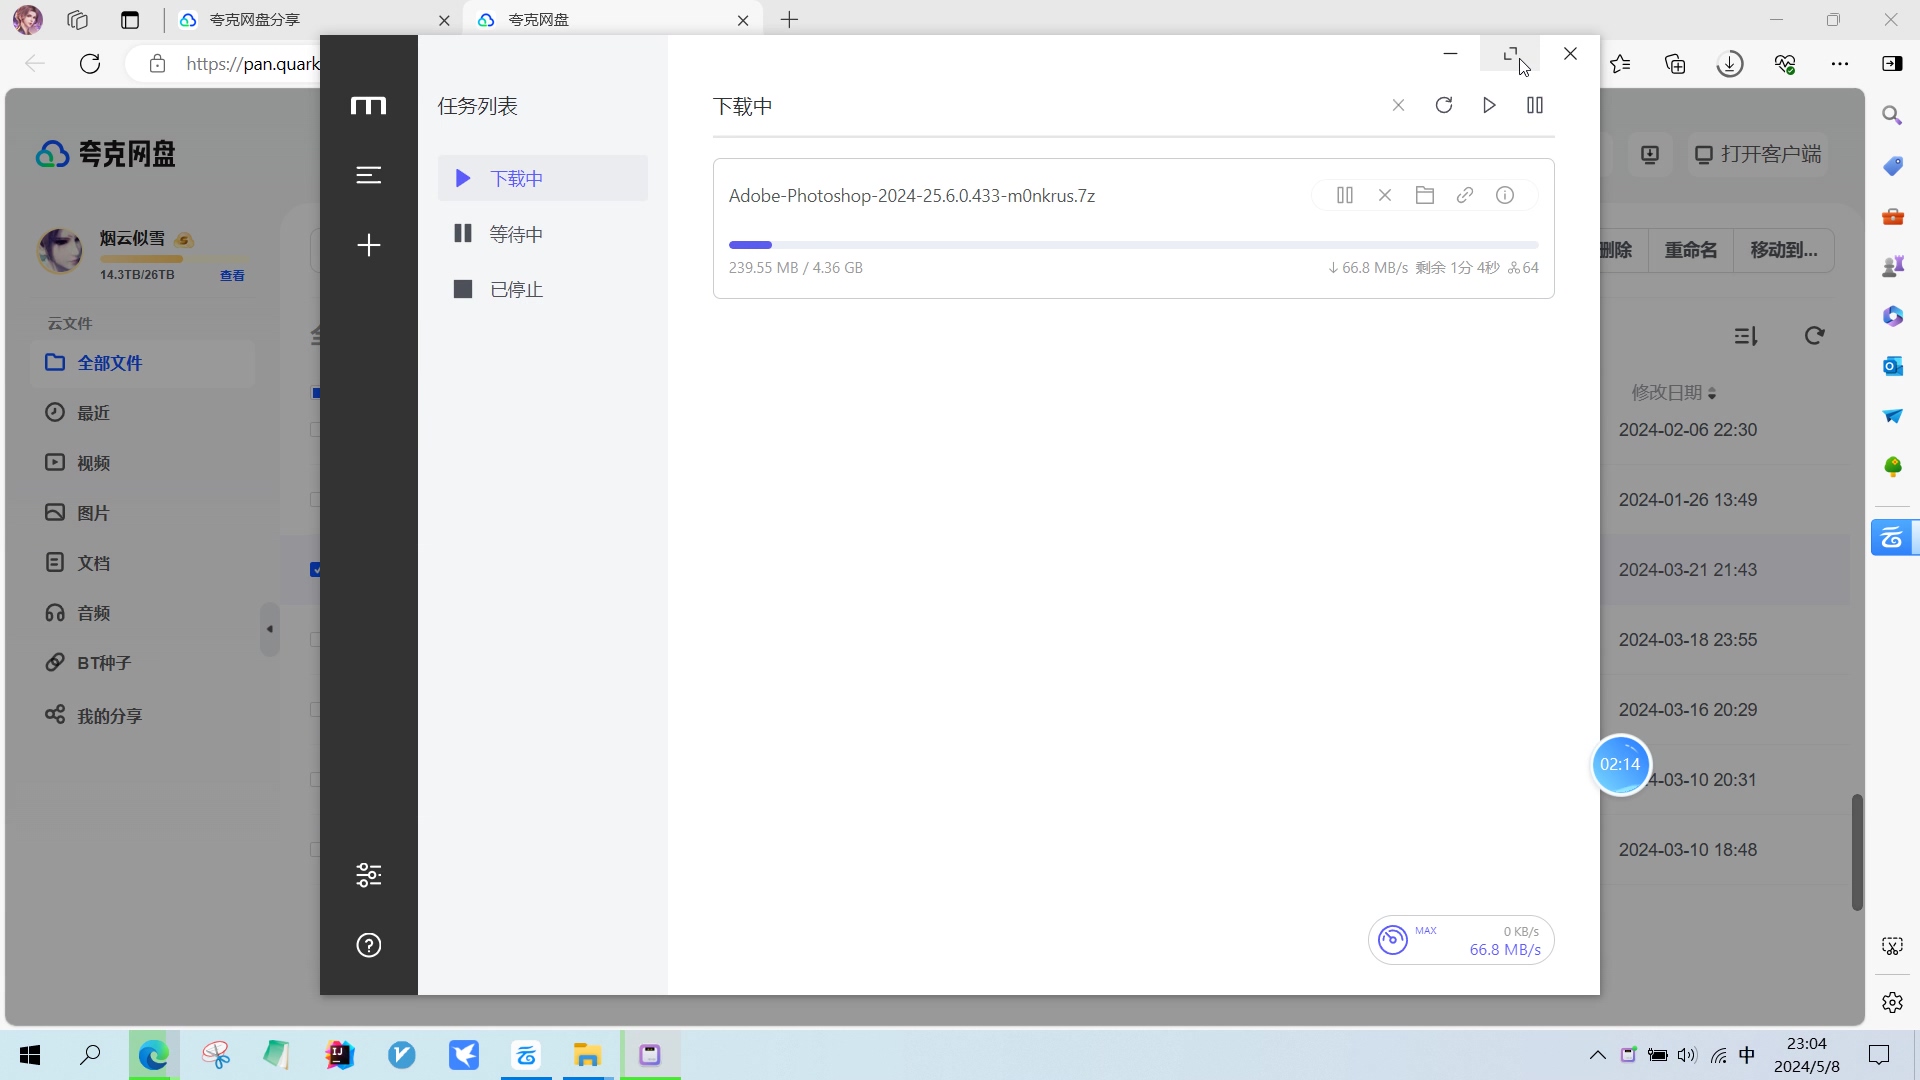The height and width of the screenshot is (1080, 1920).
Task: Delete all selected tasks with toolbar X icon
Action: [1398, 105]
